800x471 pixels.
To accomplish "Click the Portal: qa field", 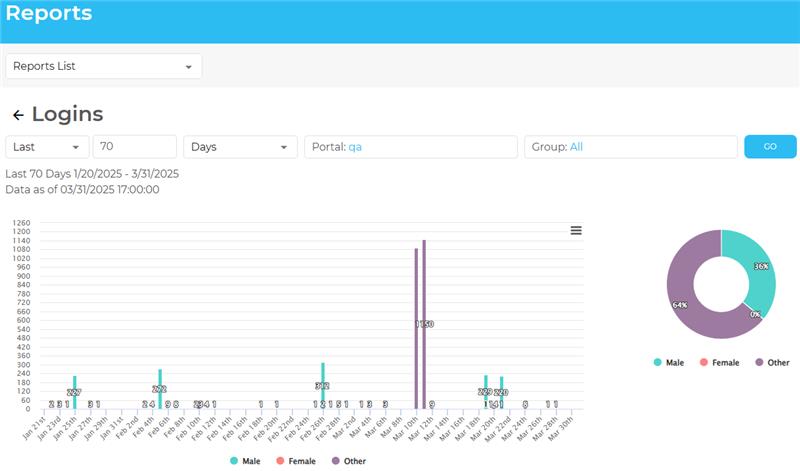I will (410, 147).
